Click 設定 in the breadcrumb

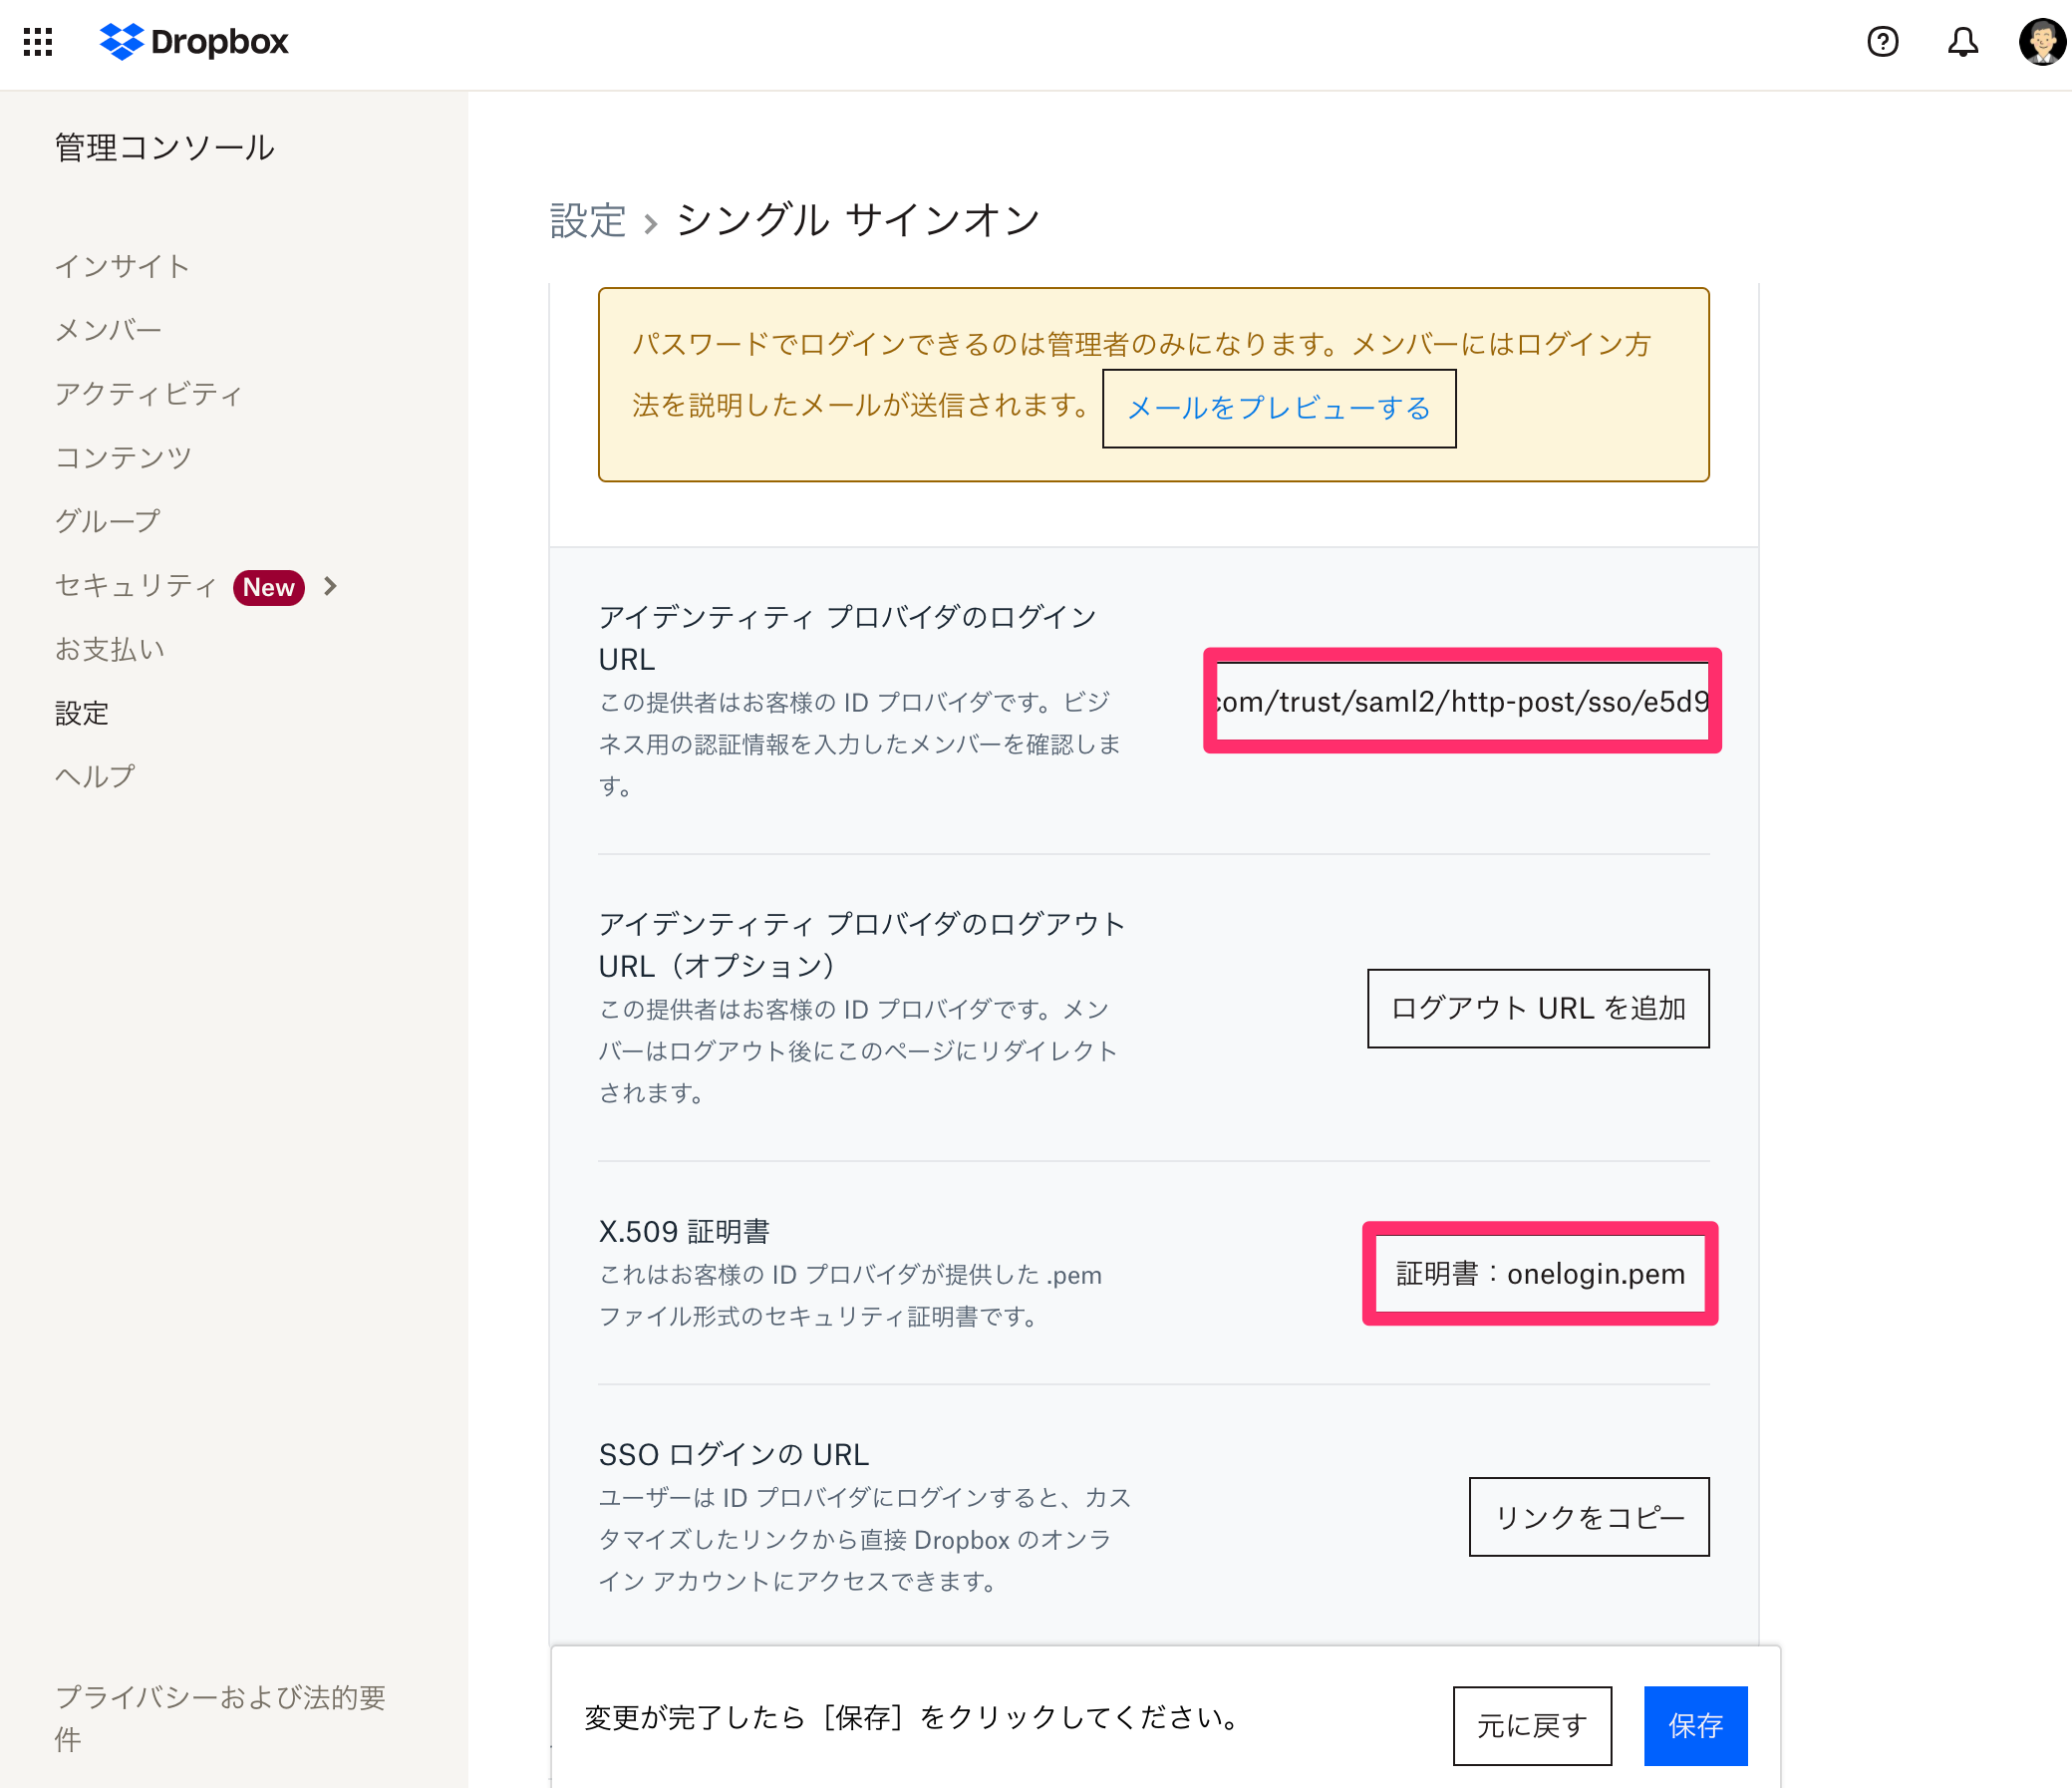pyautogui.click(x=588, y=221)
